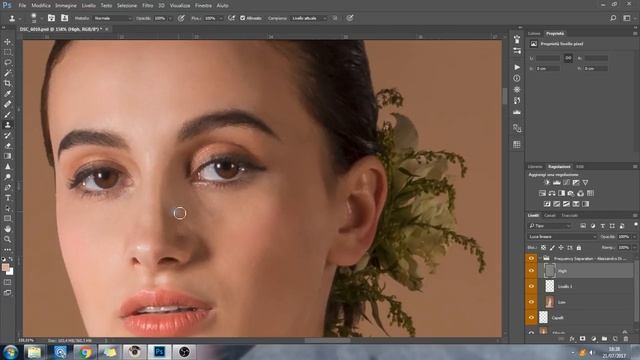Hide the Livello 1 layer
The width and height of the screenshot is (640, 360).
[x=531, y=286]
